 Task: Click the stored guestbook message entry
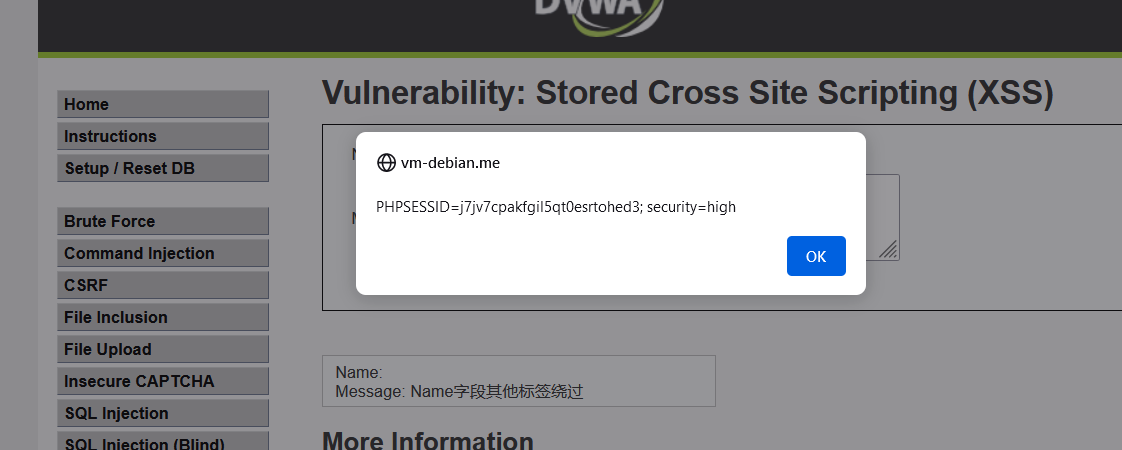(x=518, y=381)
